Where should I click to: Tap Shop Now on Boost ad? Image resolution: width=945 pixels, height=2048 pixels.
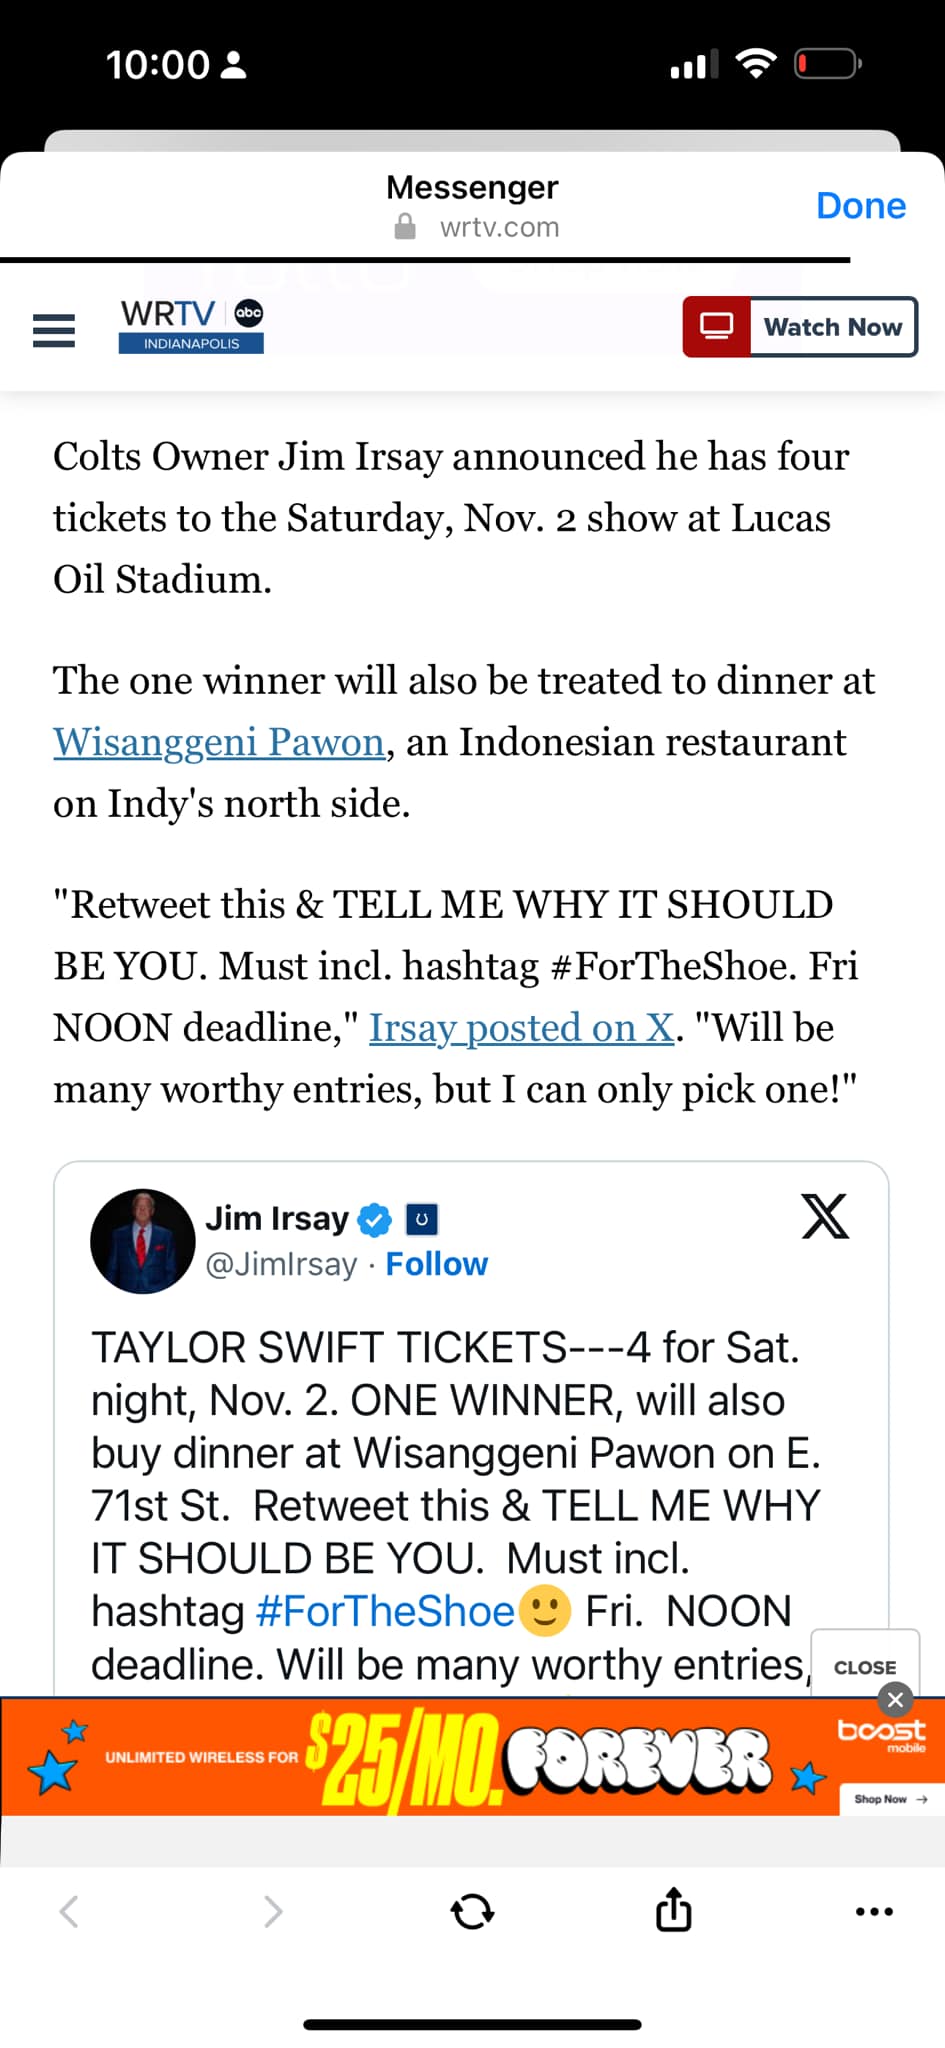point(891,1799)
